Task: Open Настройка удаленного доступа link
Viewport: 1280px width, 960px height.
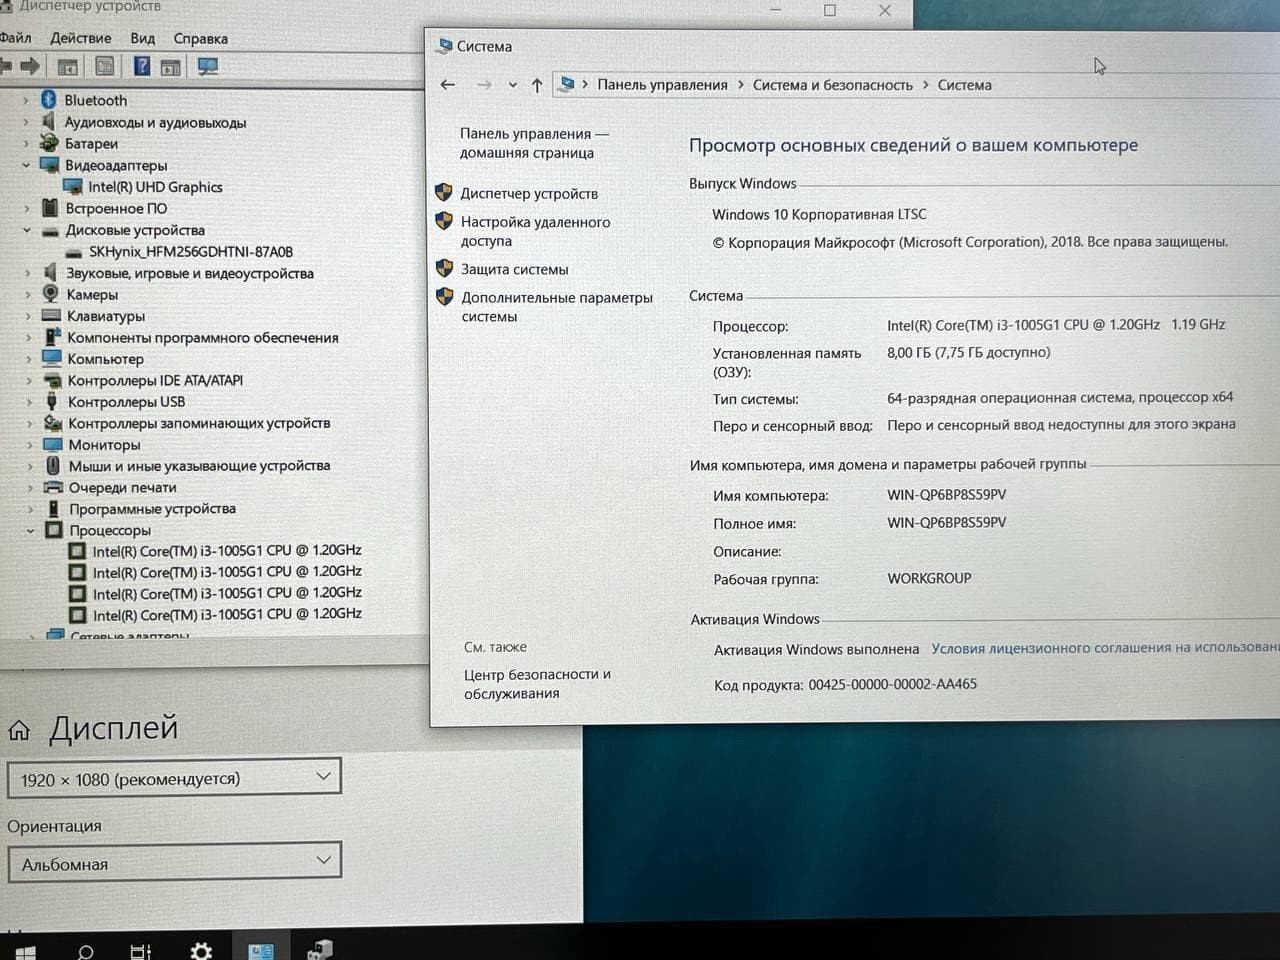Action: coord(535,231)
